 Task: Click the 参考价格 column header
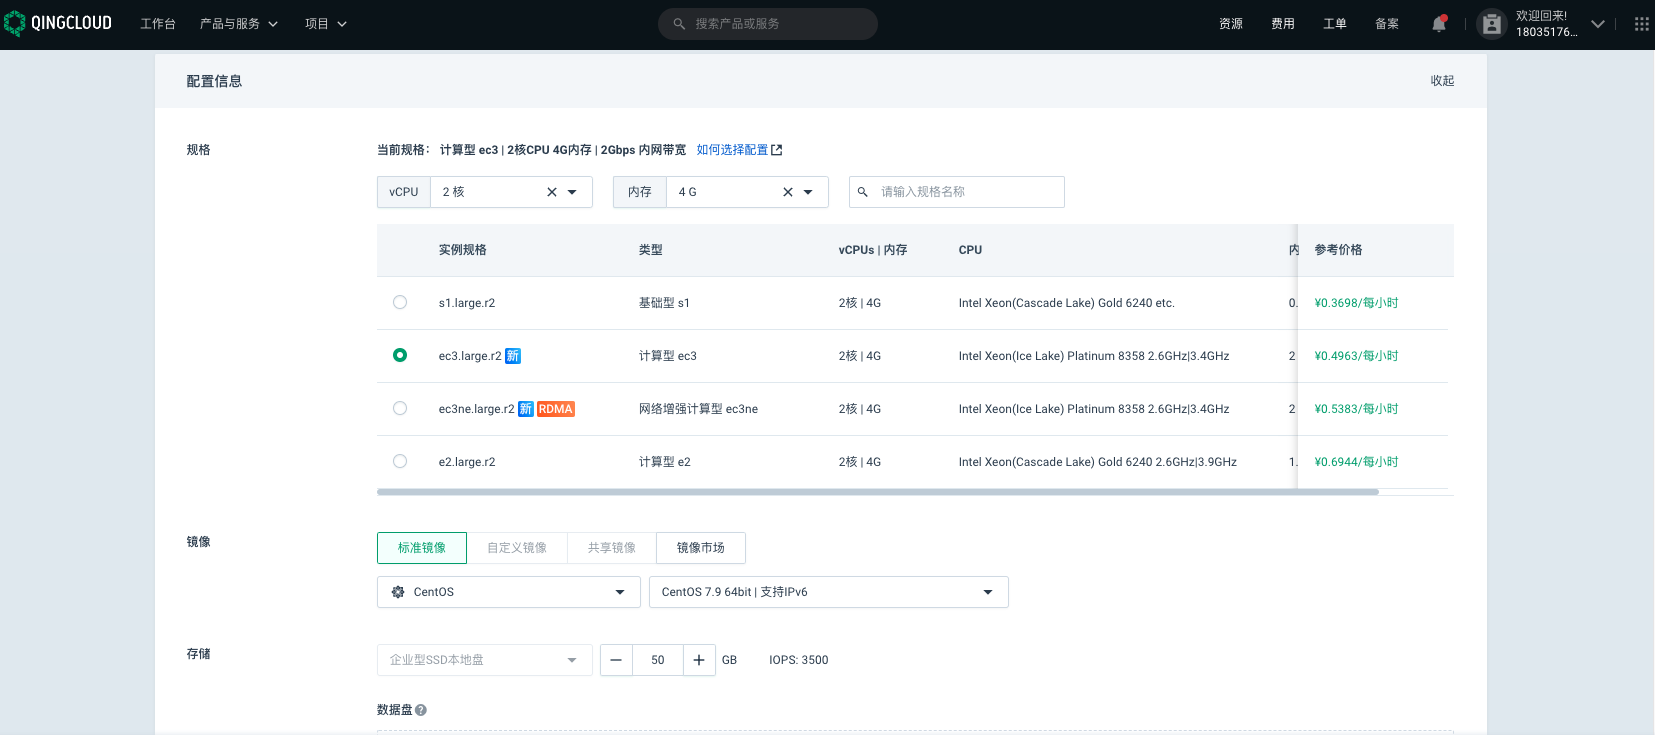(1338, 250)
